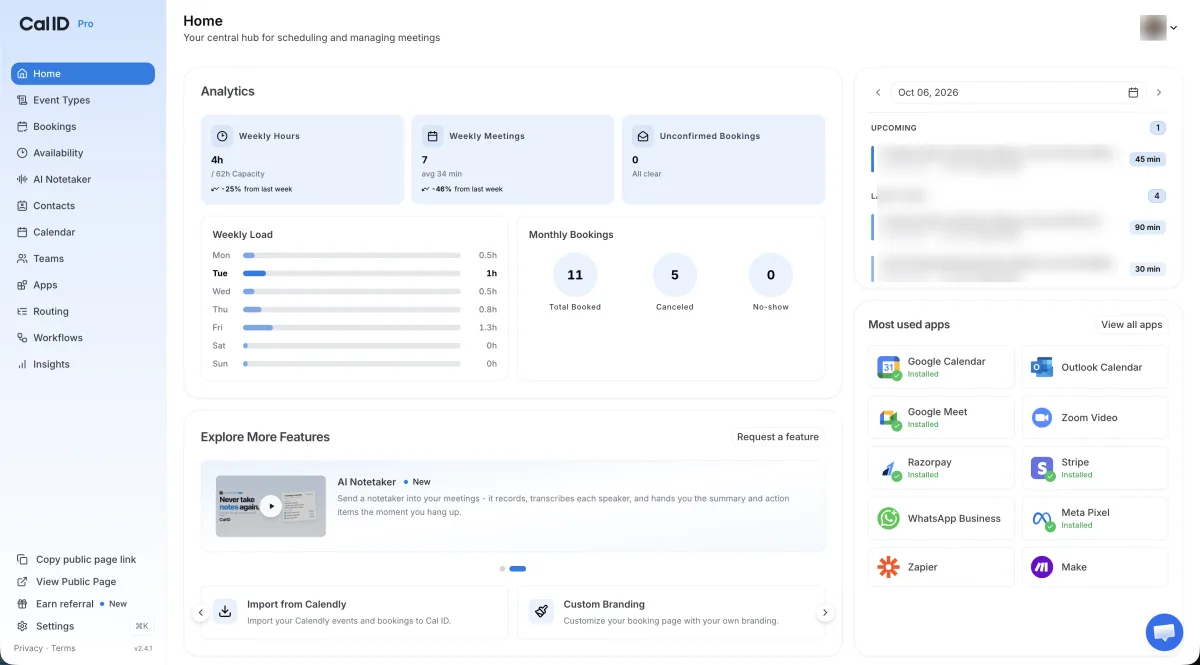Select the Google Meet app icon
The width and height of the screenshot is (1200, 665).
pos(889,418)
